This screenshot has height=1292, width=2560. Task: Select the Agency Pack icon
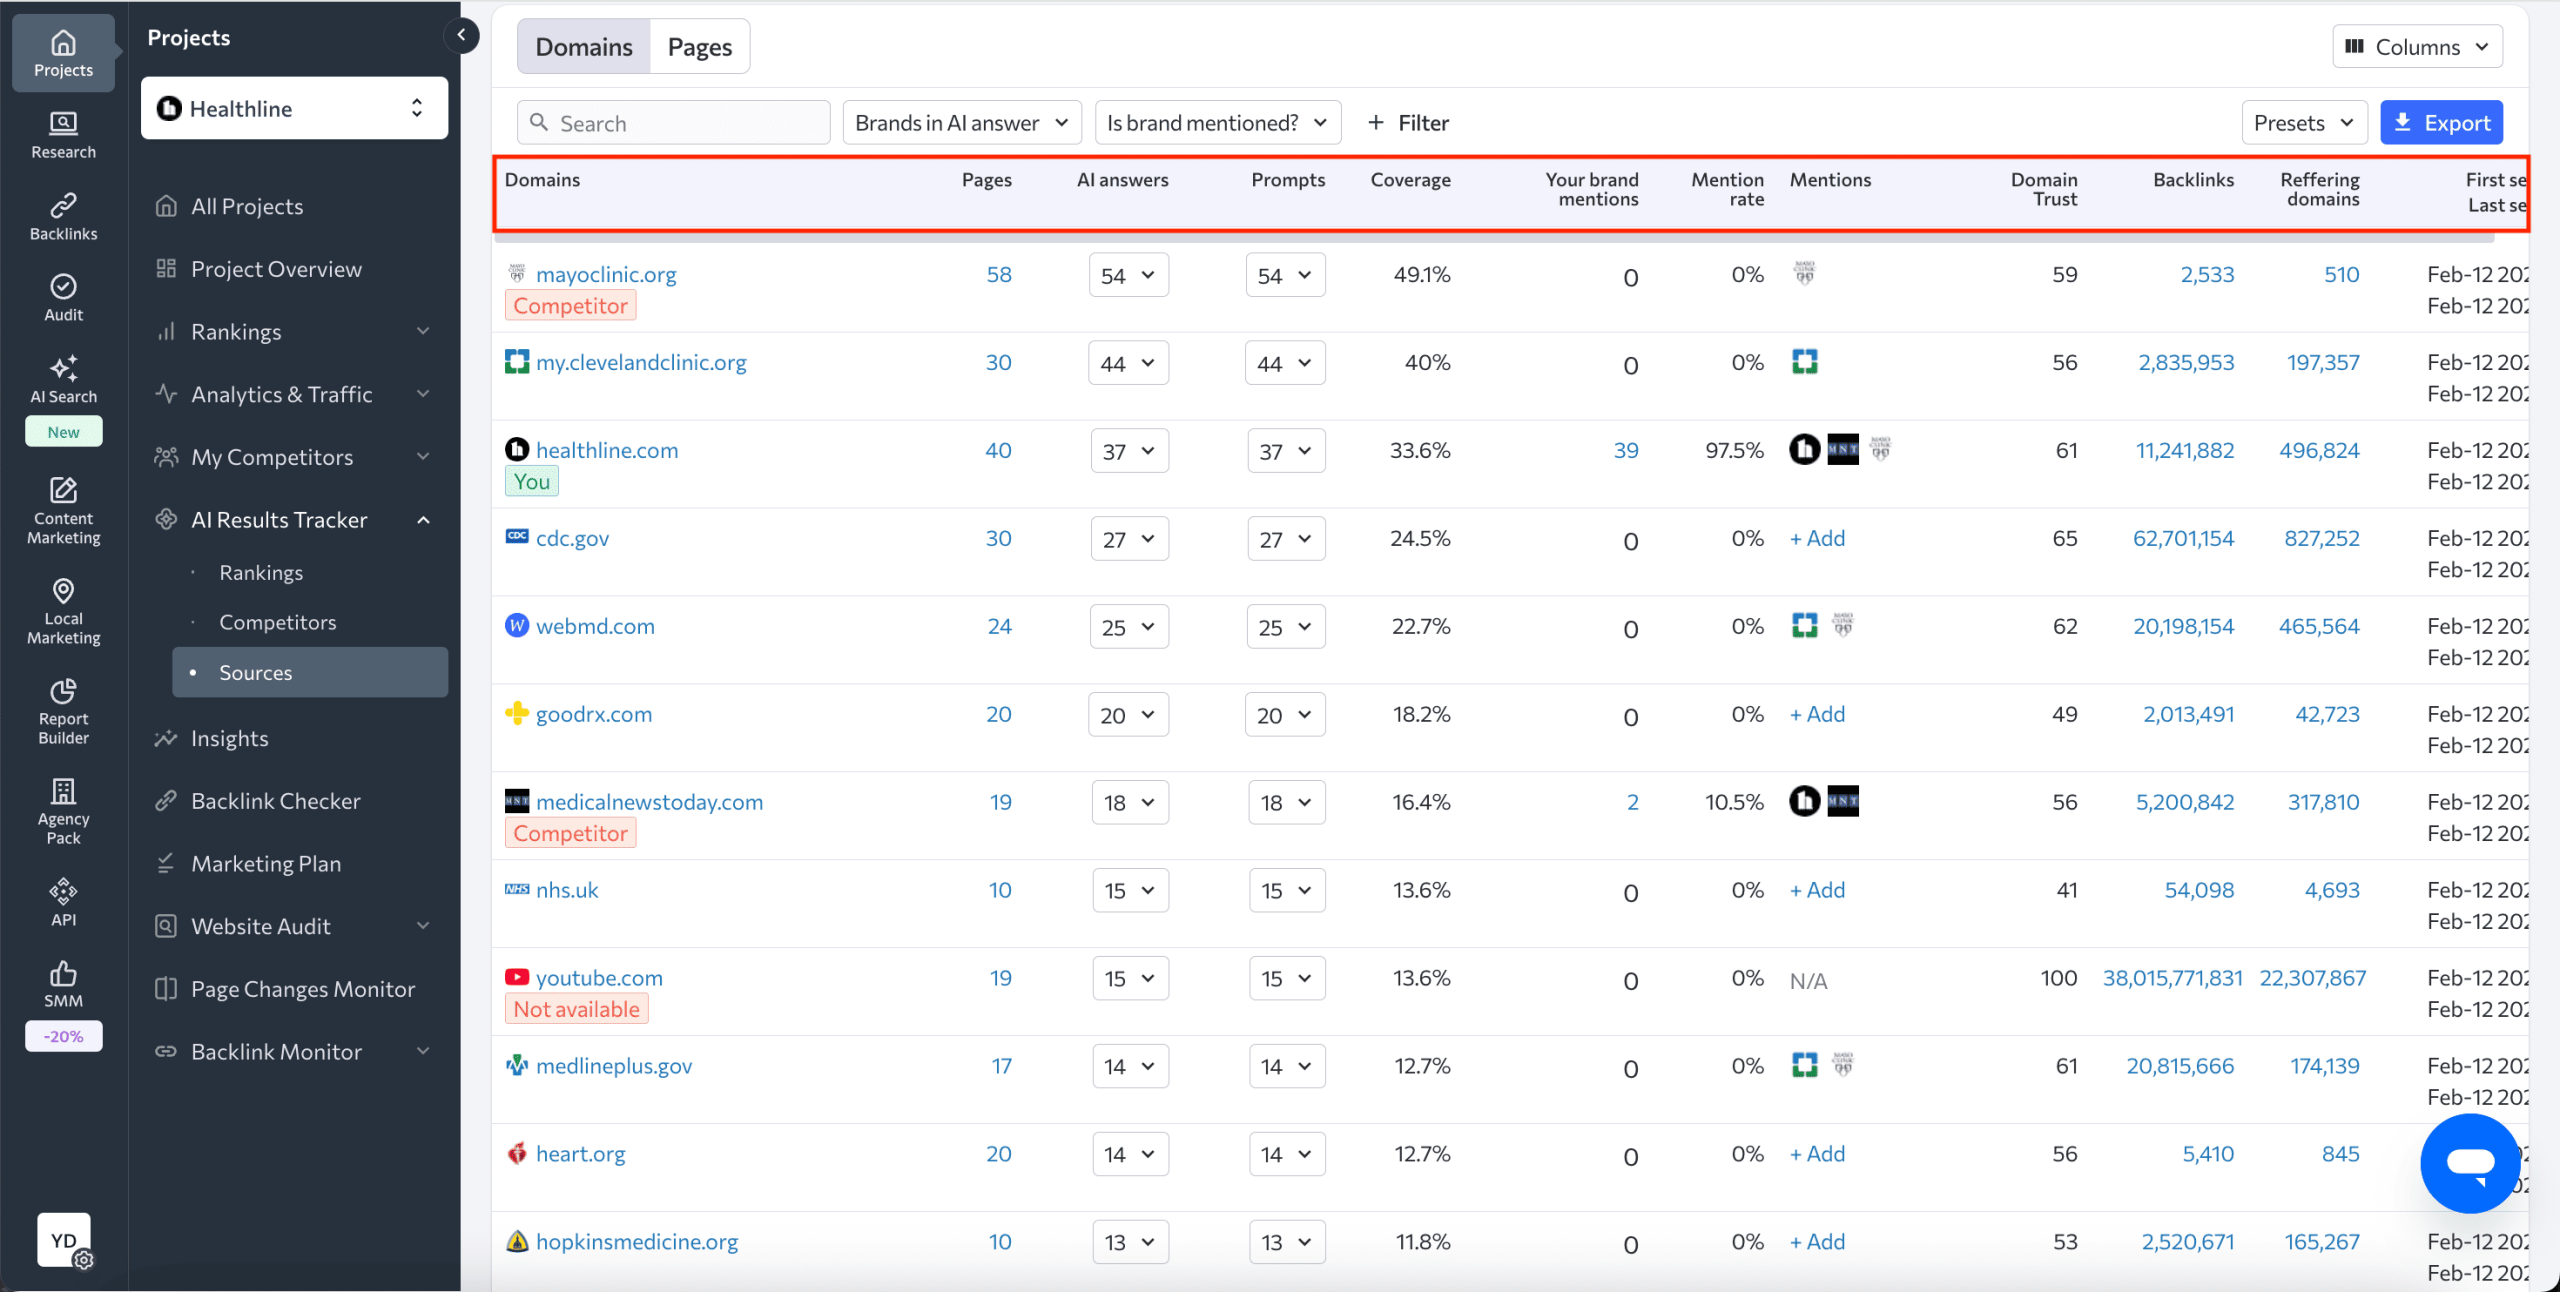point(62,808)
